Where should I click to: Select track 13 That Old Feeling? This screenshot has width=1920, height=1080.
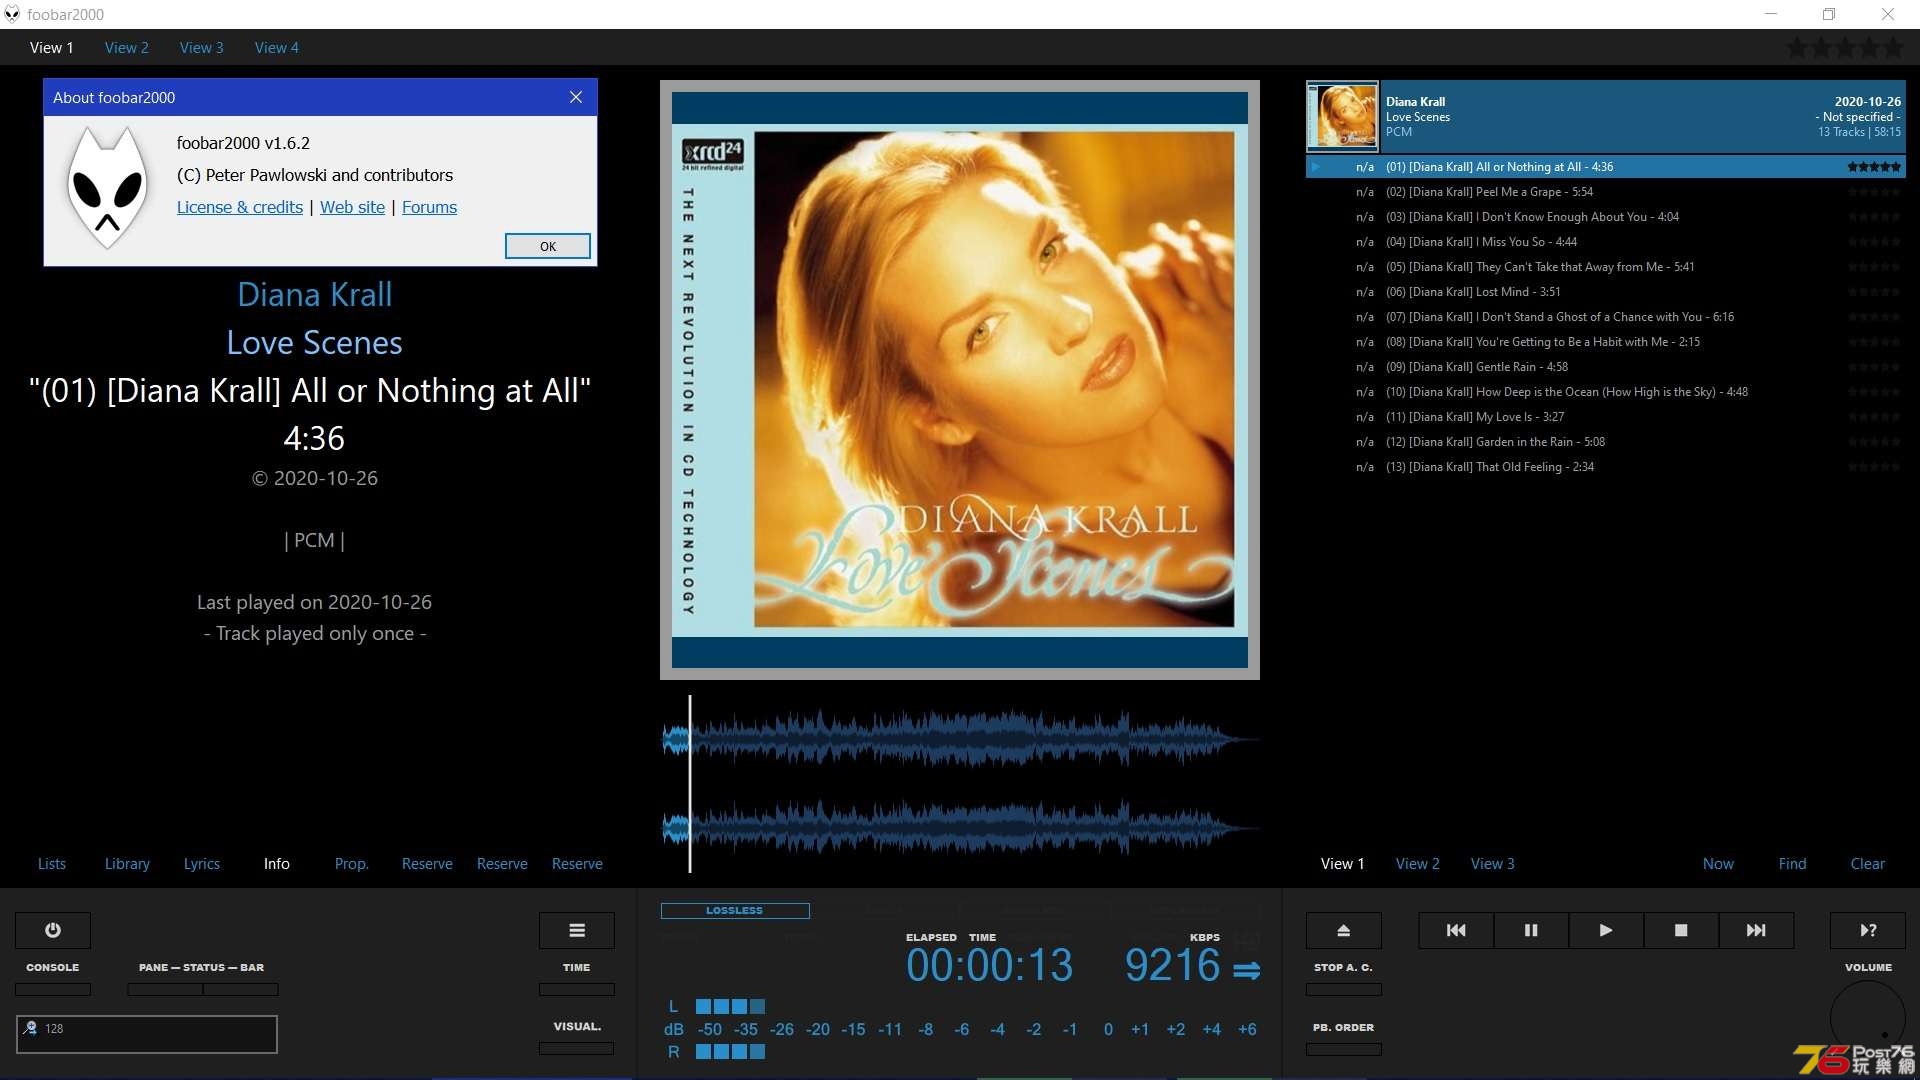coord(1606,467)
